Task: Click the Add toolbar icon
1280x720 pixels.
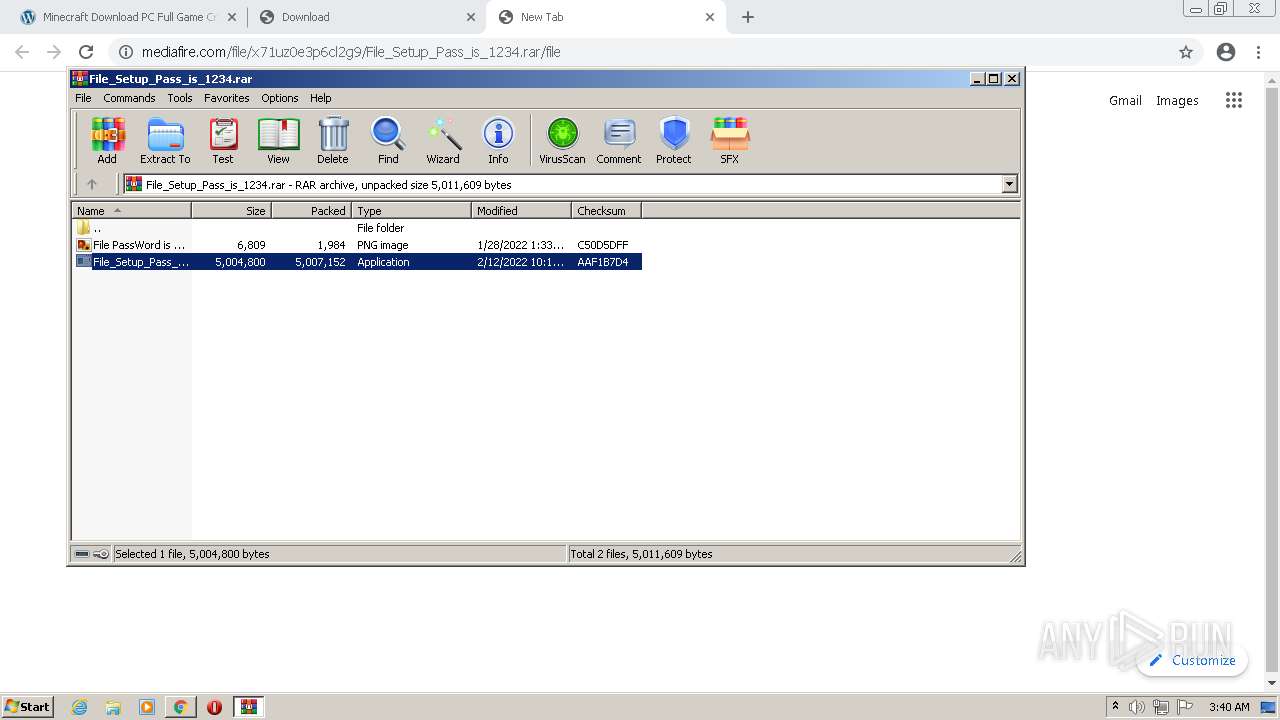Action: pyautogui.click(x=107, y=140)
